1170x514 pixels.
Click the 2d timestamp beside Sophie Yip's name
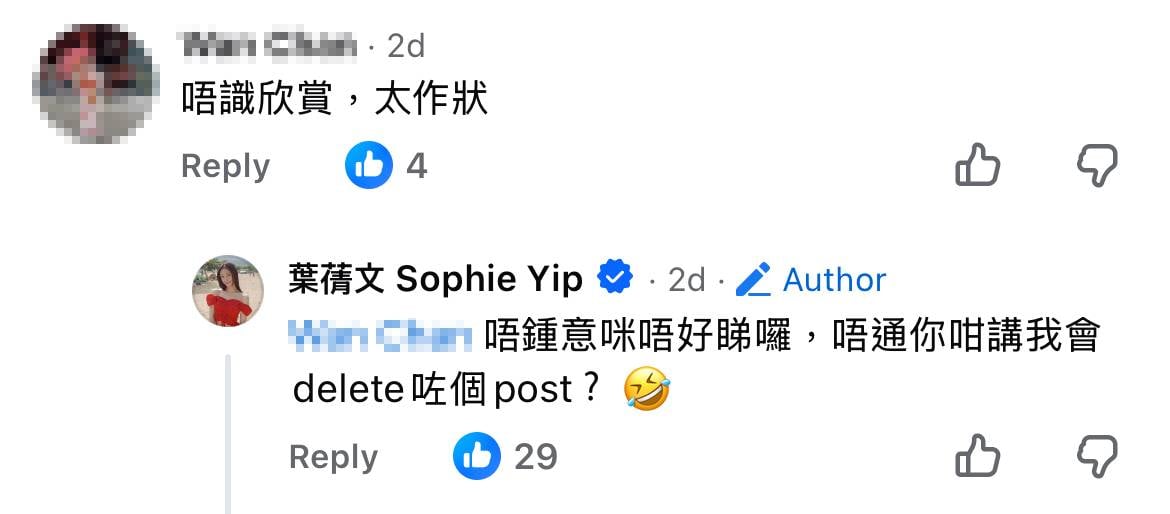686,280
